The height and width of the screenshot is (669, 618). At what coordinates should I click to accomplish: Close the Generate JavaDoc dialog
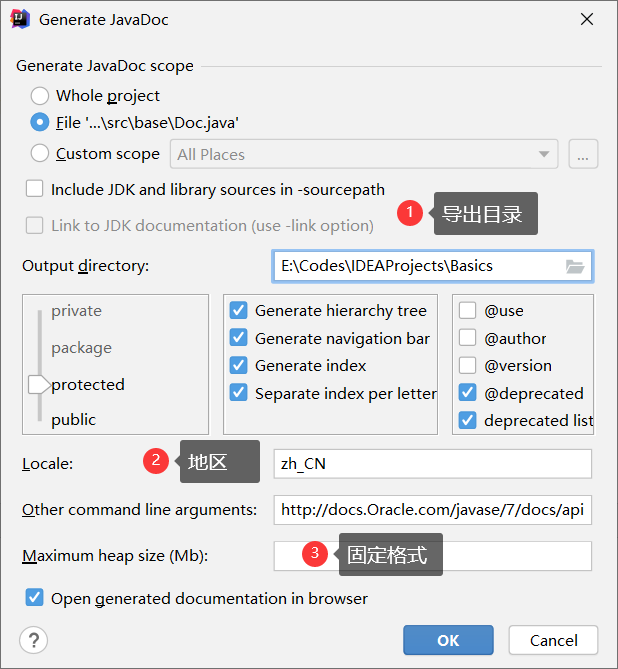tap(587, 19)
